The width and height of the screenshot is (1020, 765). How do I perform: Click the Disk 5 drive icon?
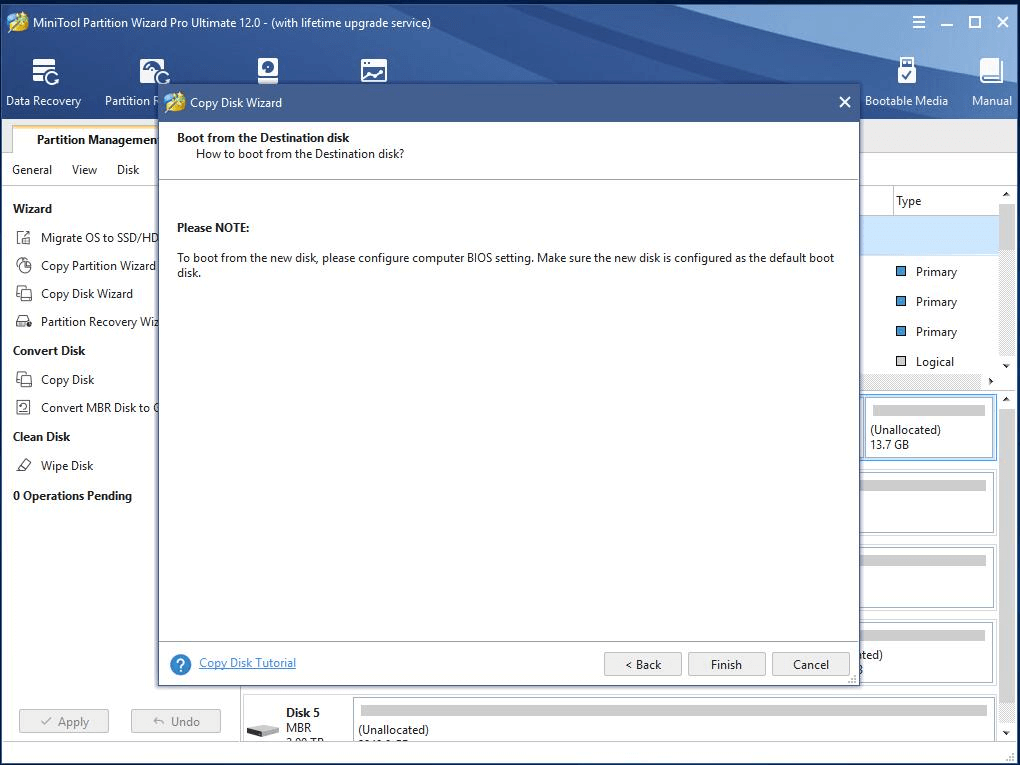[x=263, y=731]
